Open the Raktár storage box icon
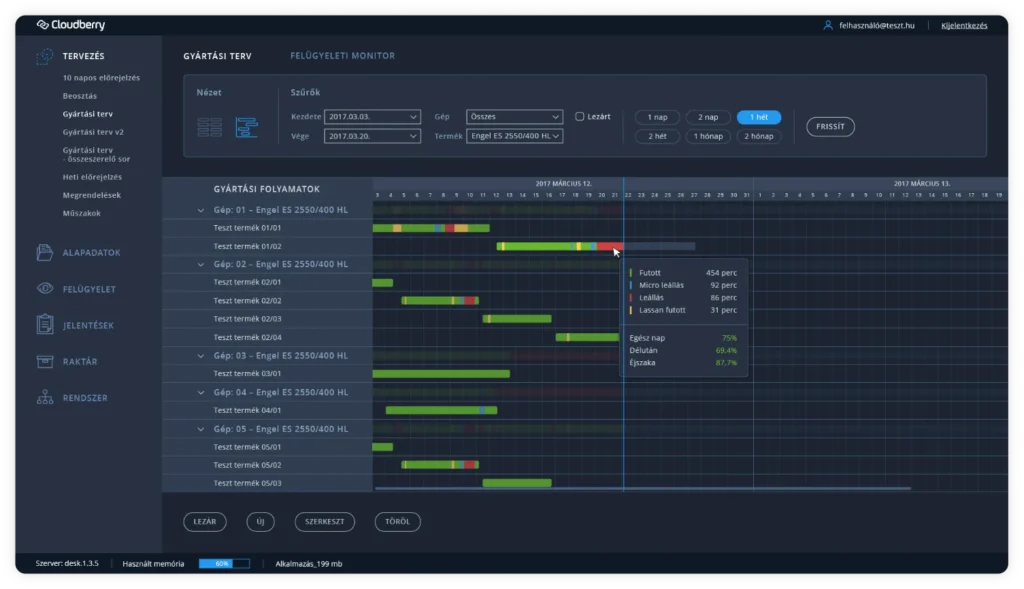 (x=44, y=361)
